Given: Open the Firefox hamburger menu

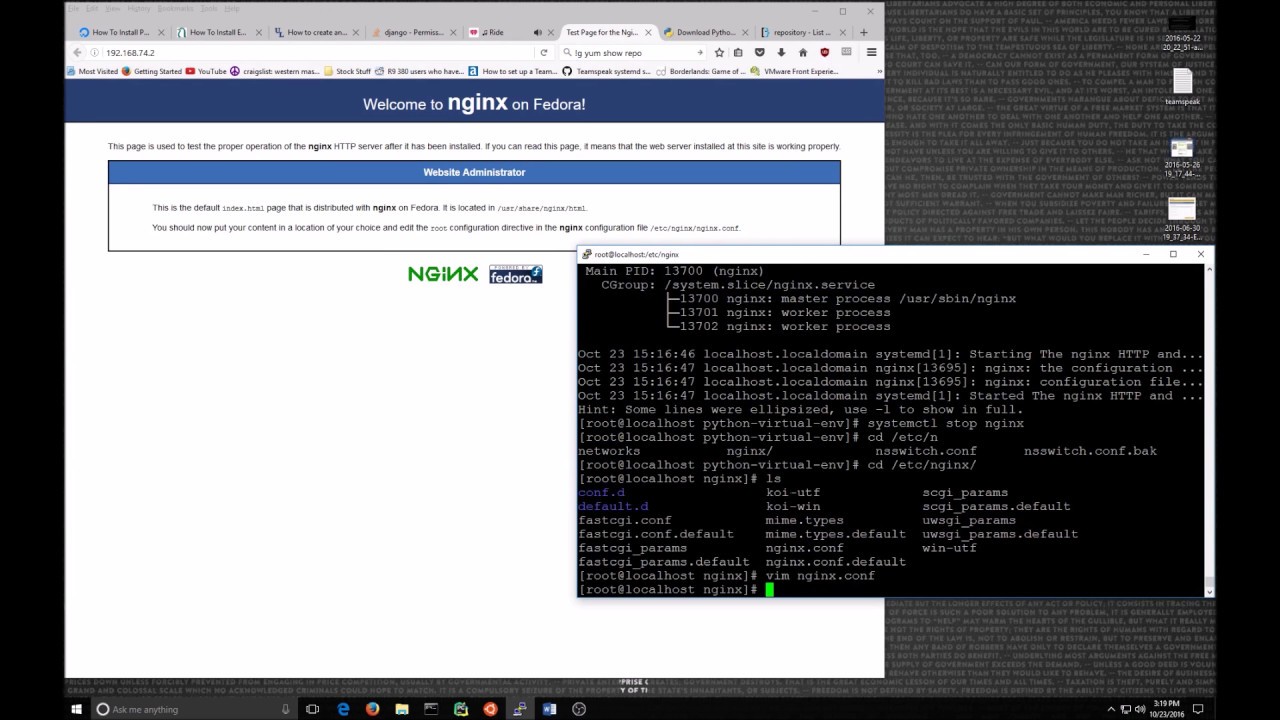Looking at the screenshot, I should click(x=871, y=52).
